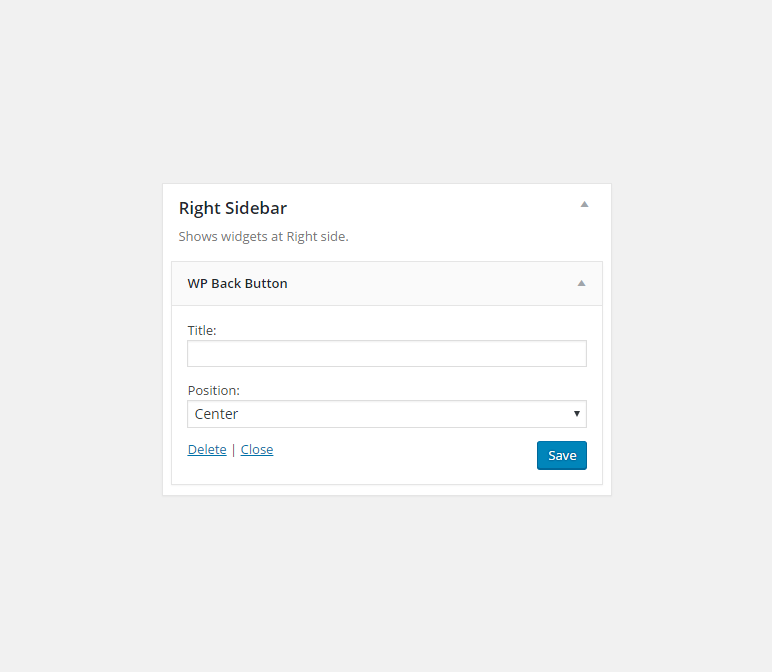Collapse the WP Back Button widget arrow
The image size is (772, 672).
tap(581, 283)
